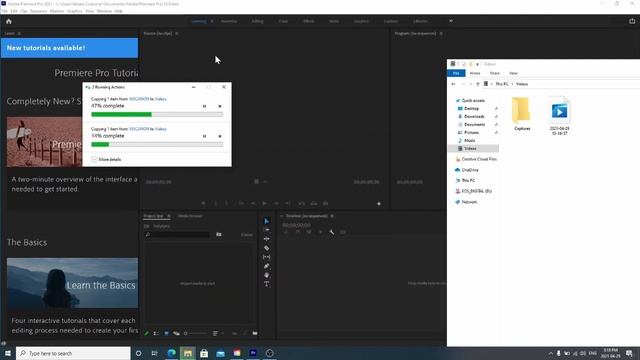Go up one folder in File Explorer
640x360 pixels.
tap(478, 84)
